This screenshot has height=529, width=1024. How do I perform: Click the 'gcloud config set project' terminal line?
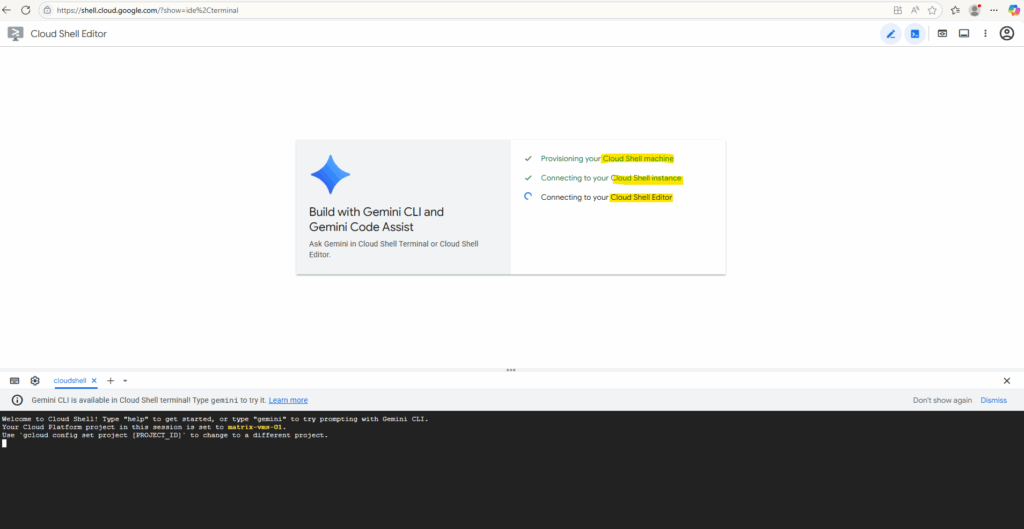pos(165,435)
